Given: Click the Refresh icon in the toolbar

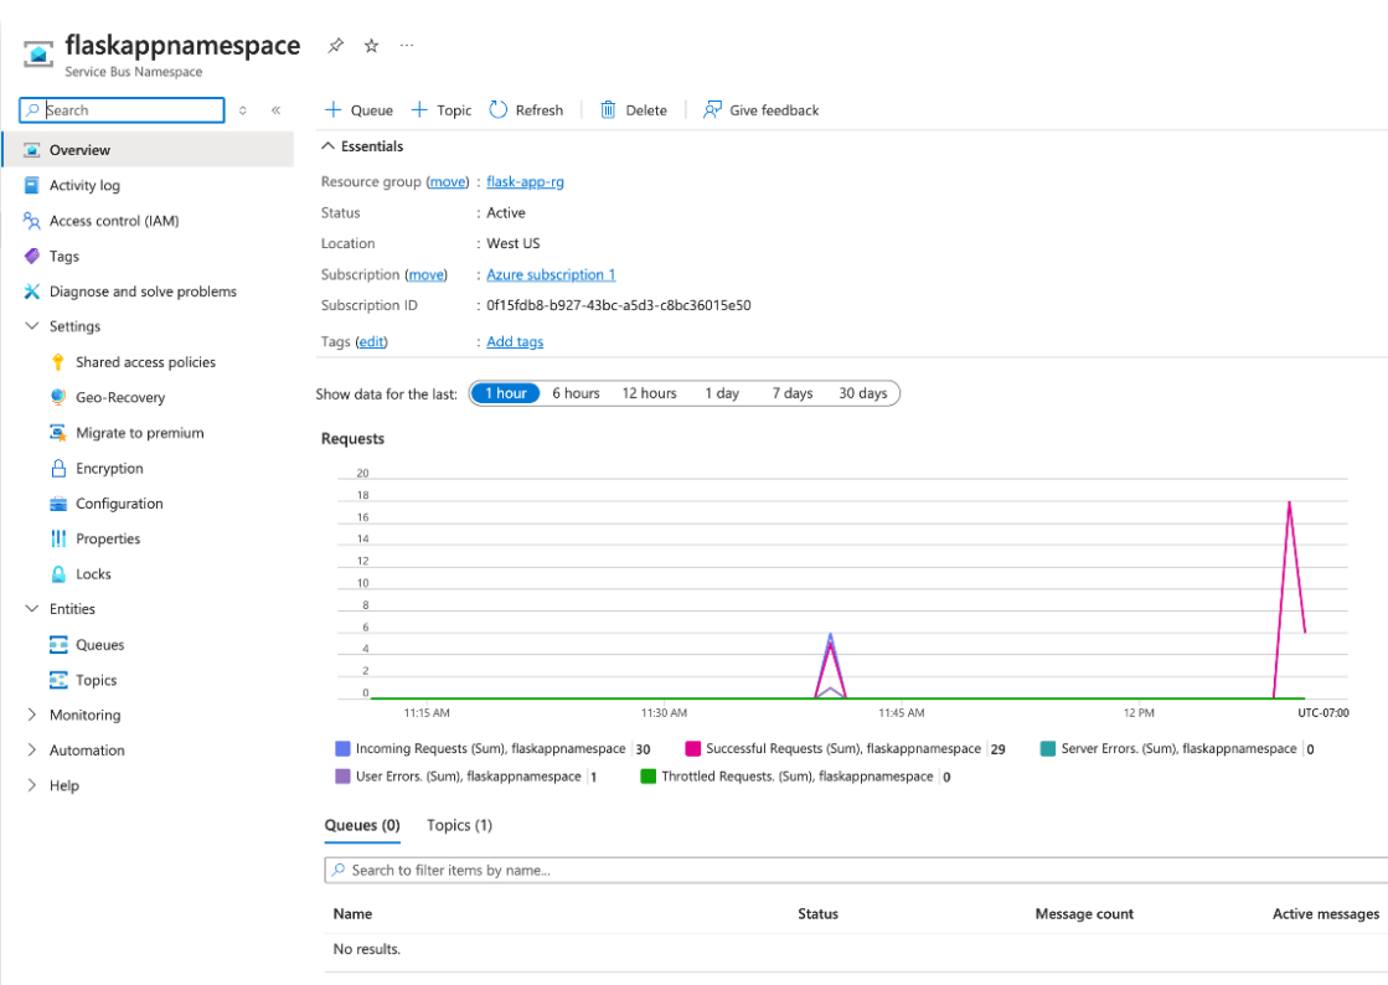Looking at the screenshot, I should click(497, 110).
